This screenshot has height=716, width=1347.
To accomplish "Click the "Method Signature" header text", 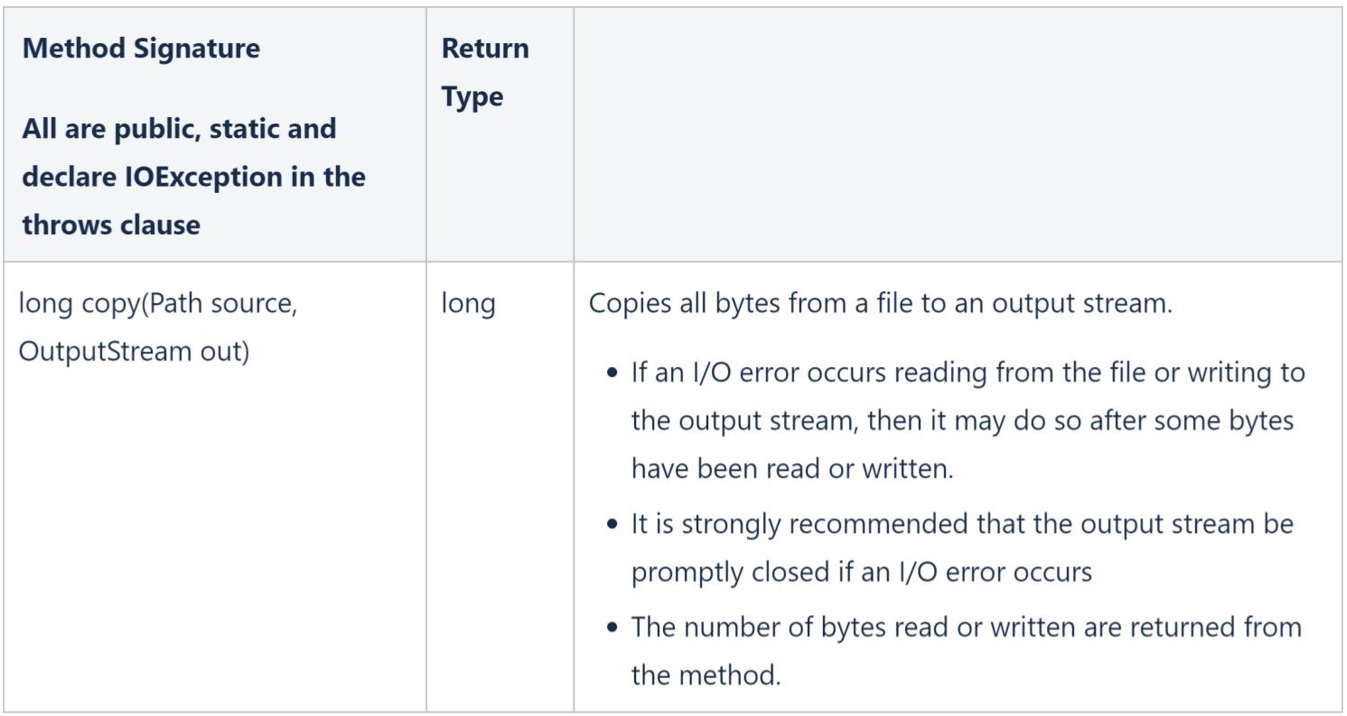I will 141,48.
